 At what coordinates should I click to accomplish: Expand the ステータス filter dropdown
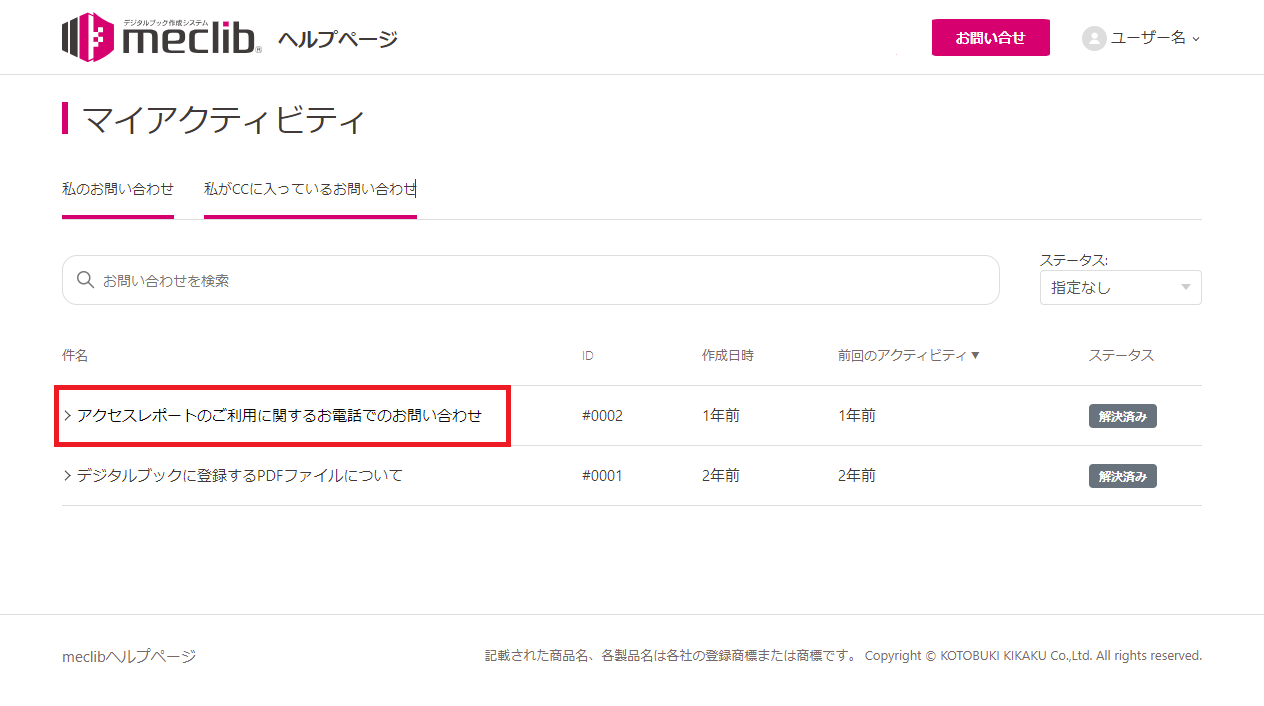[1119, 287]
